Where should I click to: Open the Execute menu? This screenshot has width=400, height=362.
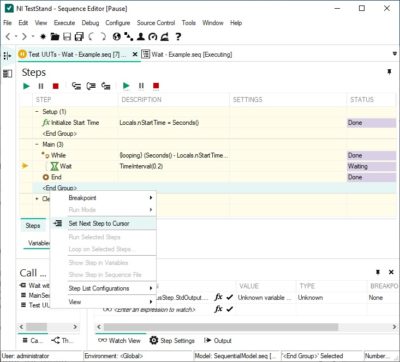64,23
